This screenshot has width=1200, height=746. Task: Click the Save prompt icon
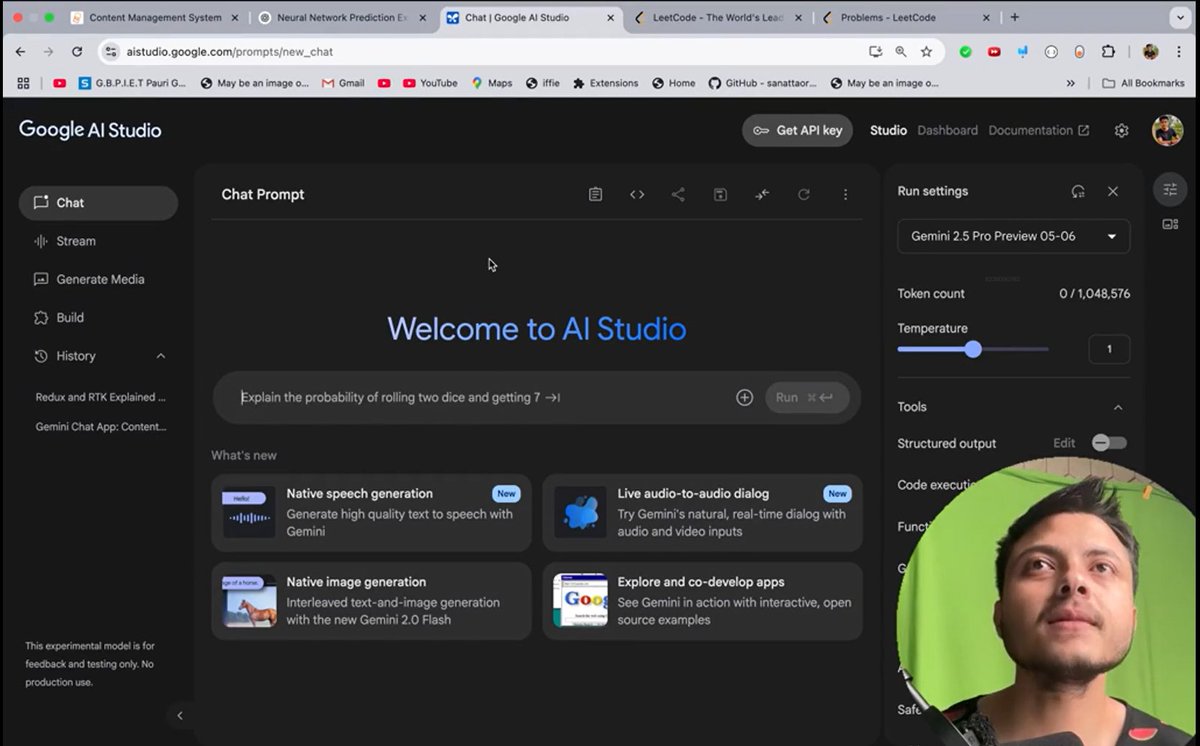pyautogui.click(x=720, y=194)
